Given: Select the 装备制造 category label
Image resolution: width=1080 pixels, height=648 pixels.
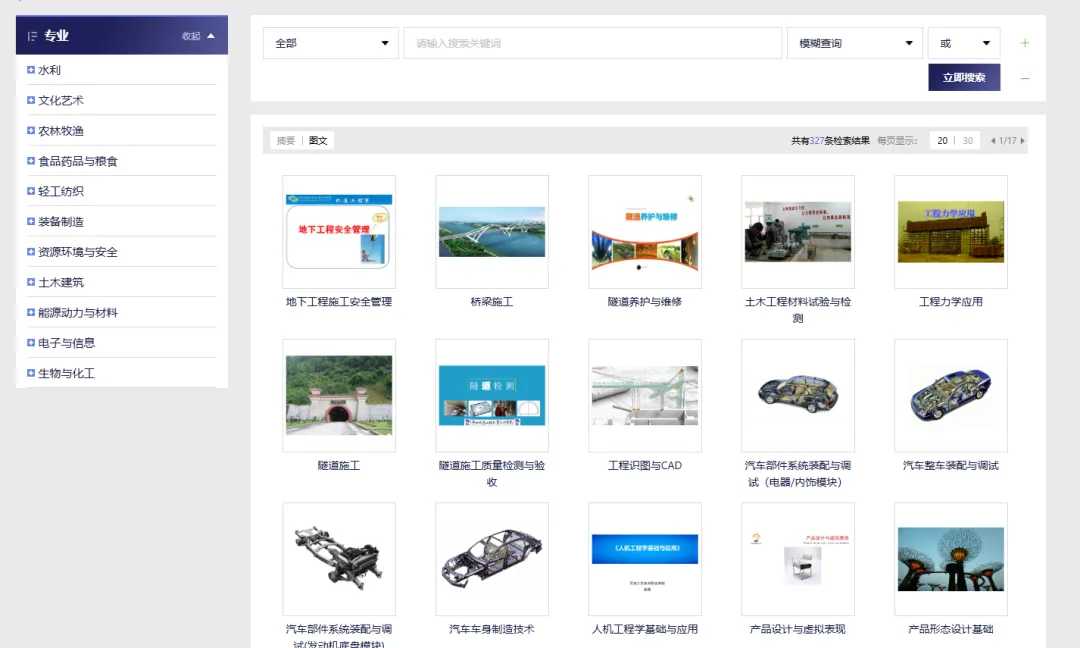Looking at the screenshot, I should tap(61, 222).
